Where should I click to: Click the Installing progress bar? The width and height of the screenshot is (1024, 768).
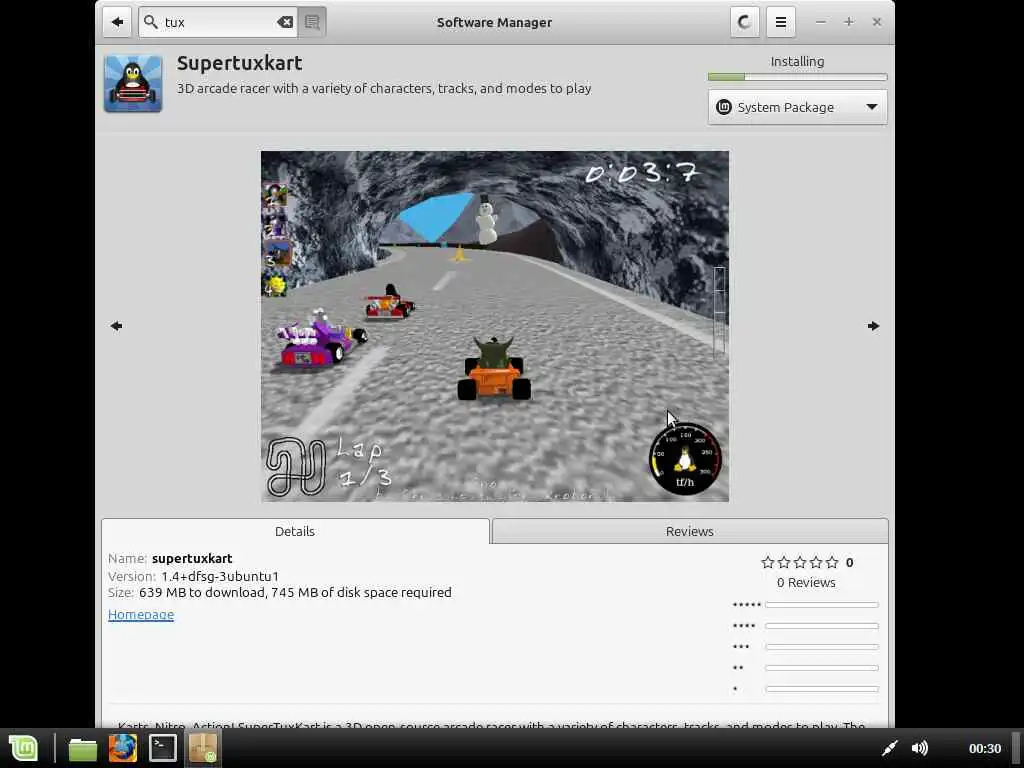[x=797, y=77]
